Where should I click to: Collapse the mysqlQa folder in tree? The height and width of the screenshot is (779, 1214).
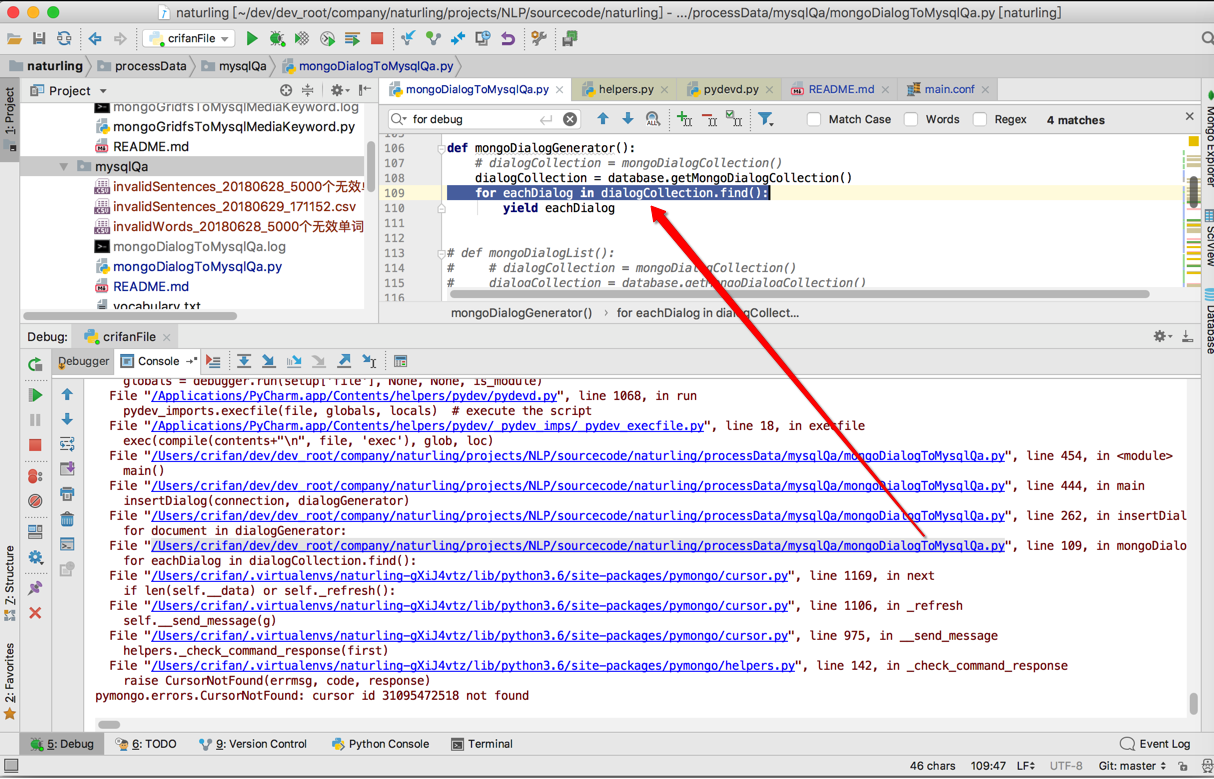[64, 167]
